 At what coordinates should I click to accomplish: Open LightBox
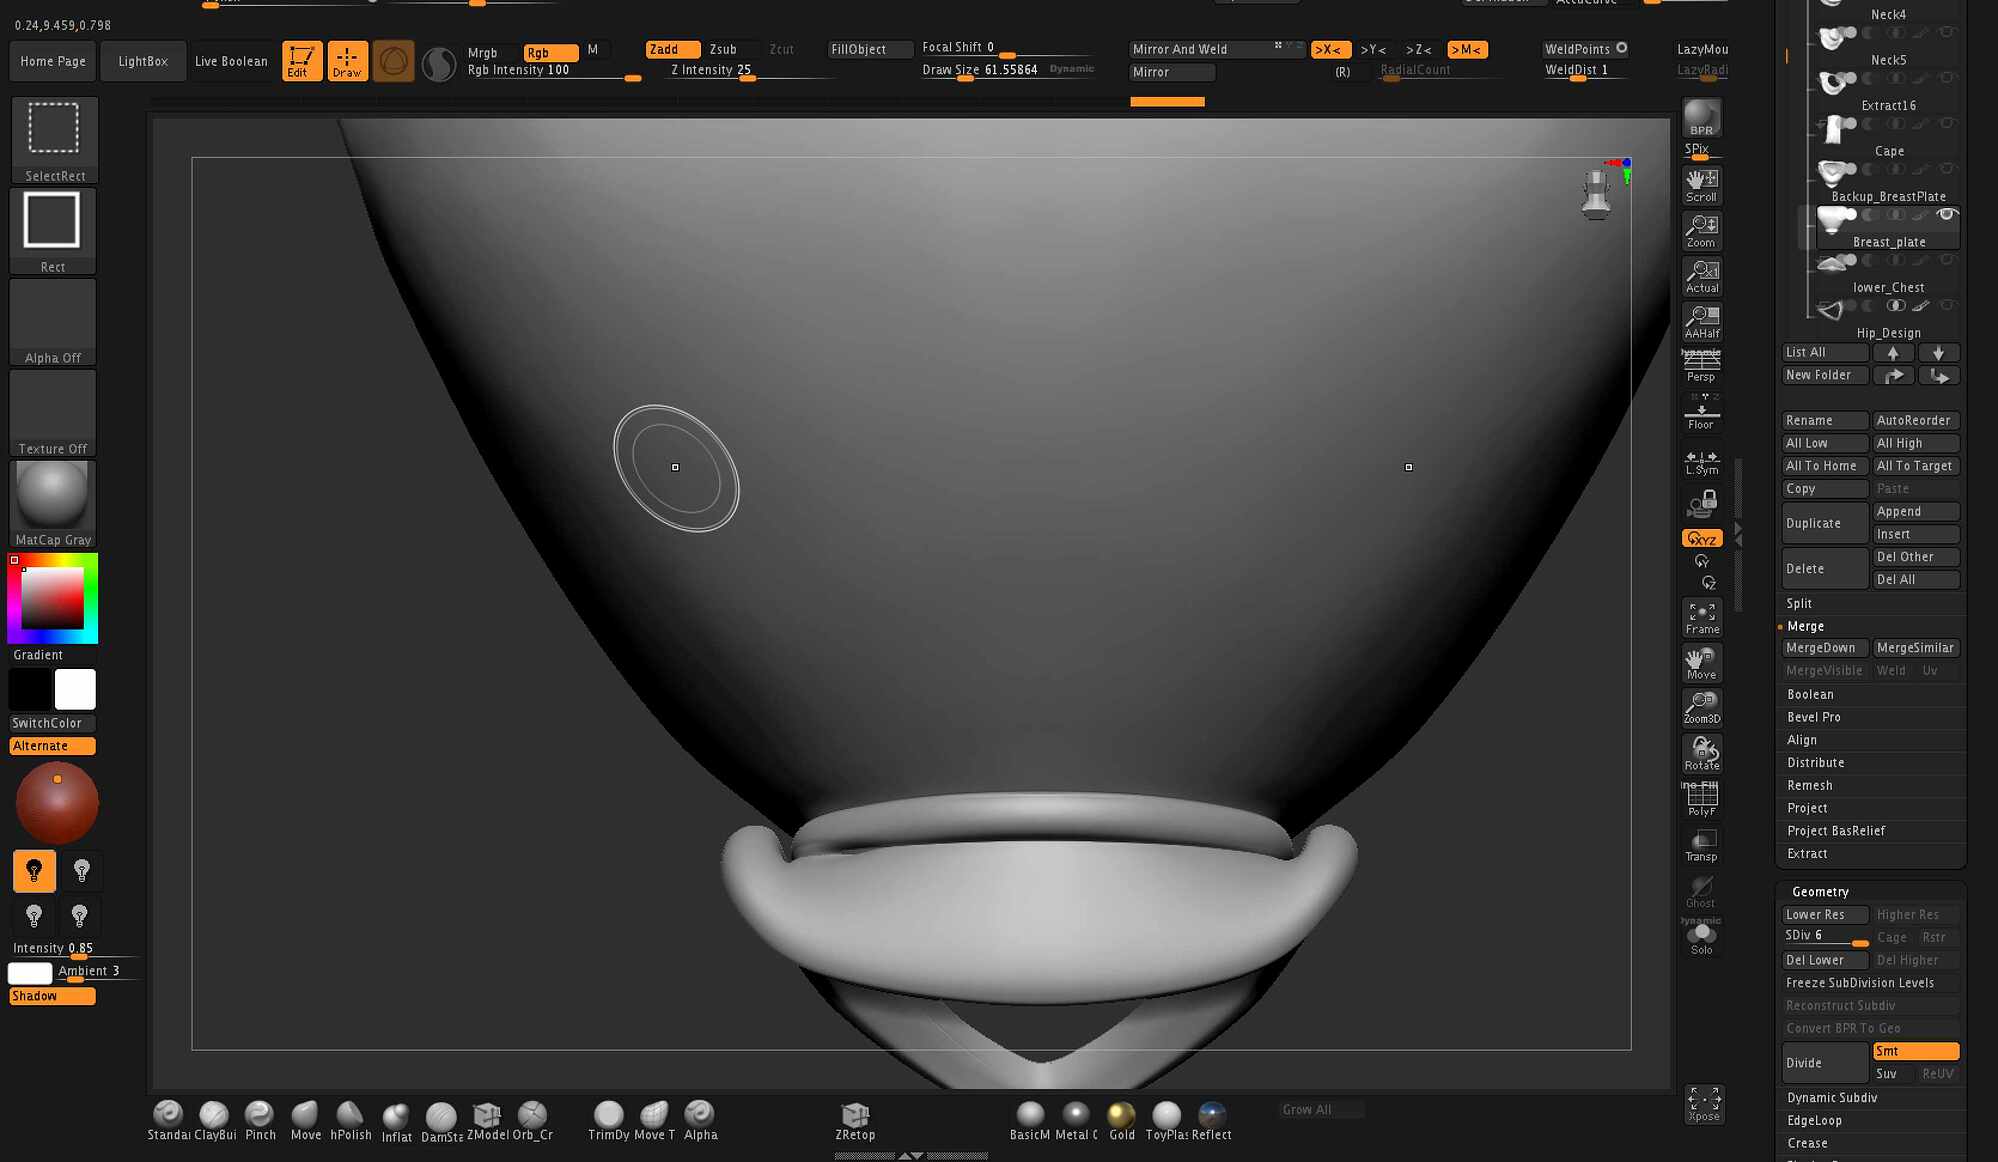[x=143, y=60]
